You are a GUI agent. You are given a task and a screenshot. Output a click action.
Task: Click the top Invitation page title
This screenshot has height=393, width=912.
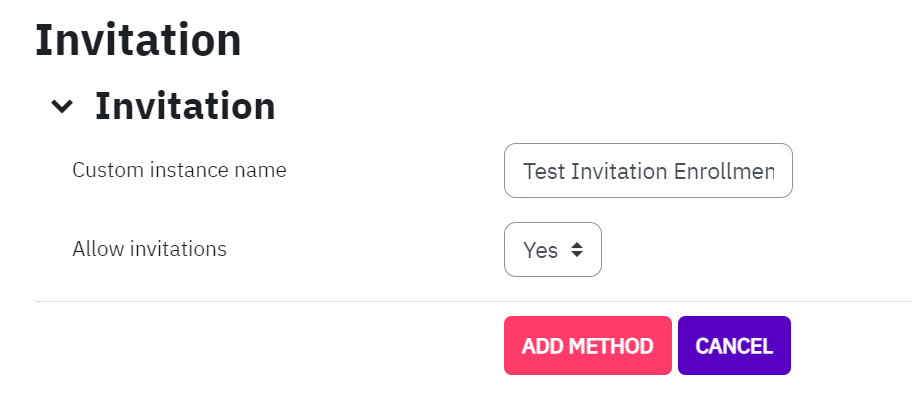click(x=138, y=40)
